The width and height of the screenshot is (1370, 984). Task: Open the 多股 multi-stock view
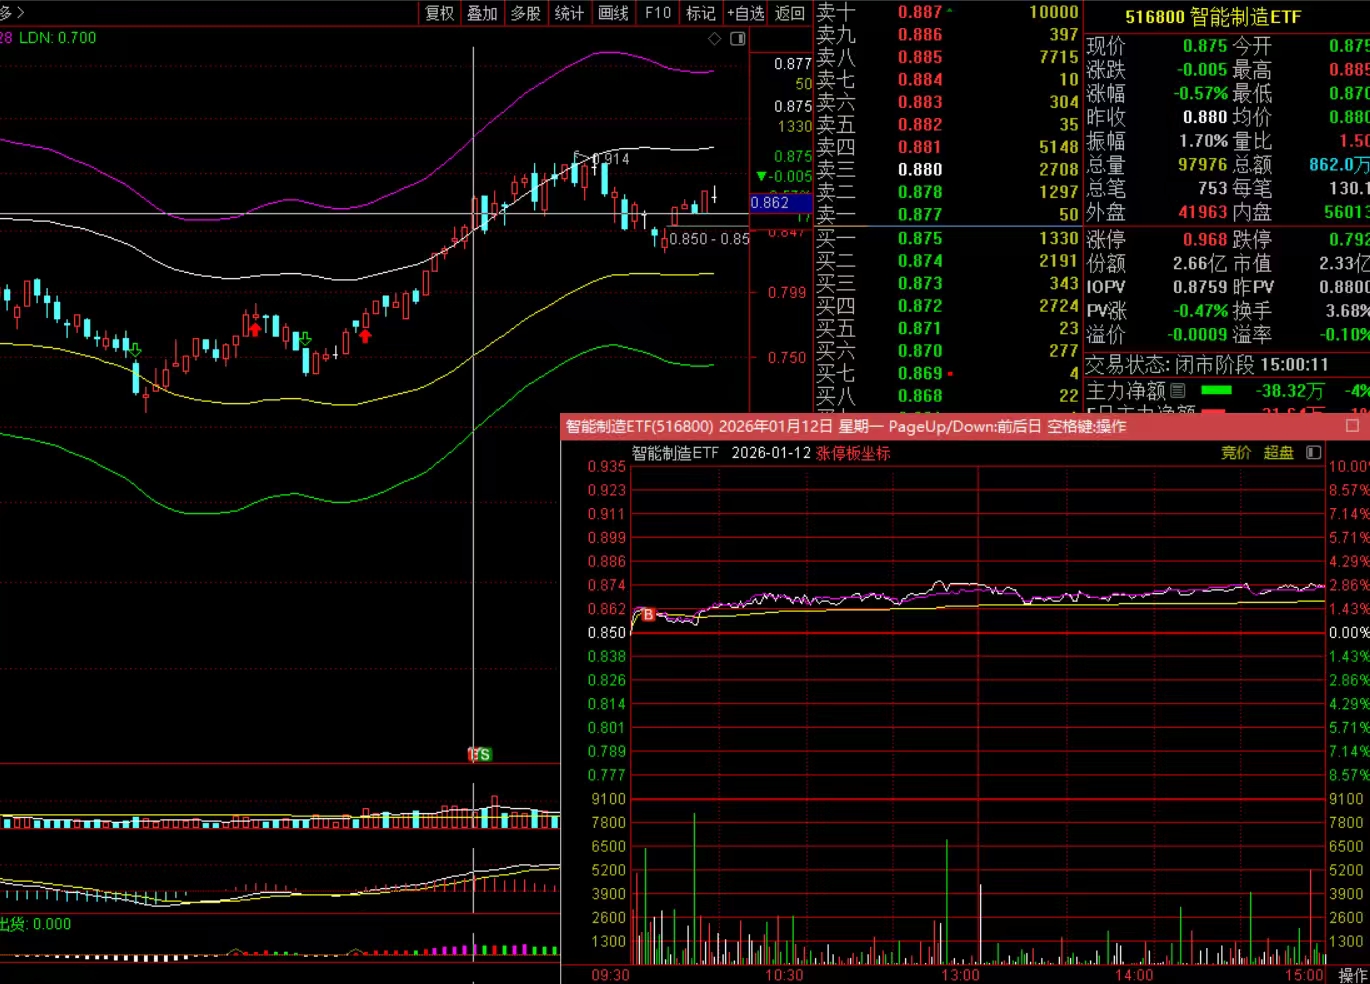[526, 13]
